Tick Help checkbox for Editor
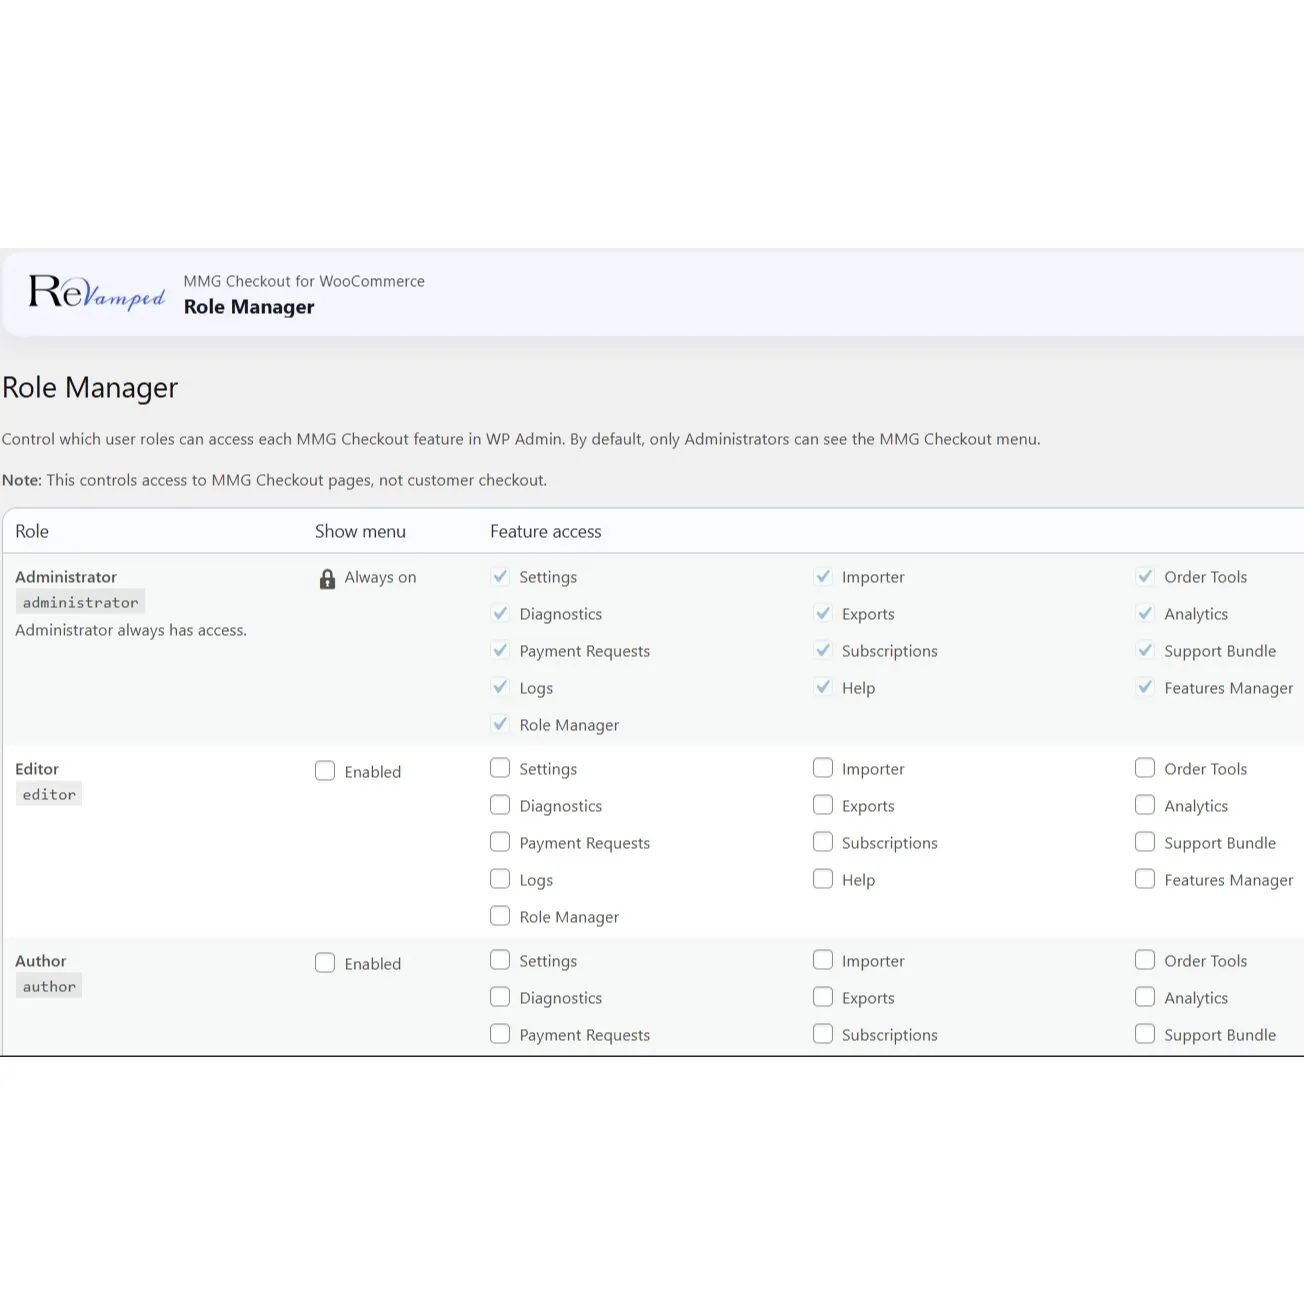Image resolution: width=1304 pixels, height=1304 pixels. (x=823, y=879)
